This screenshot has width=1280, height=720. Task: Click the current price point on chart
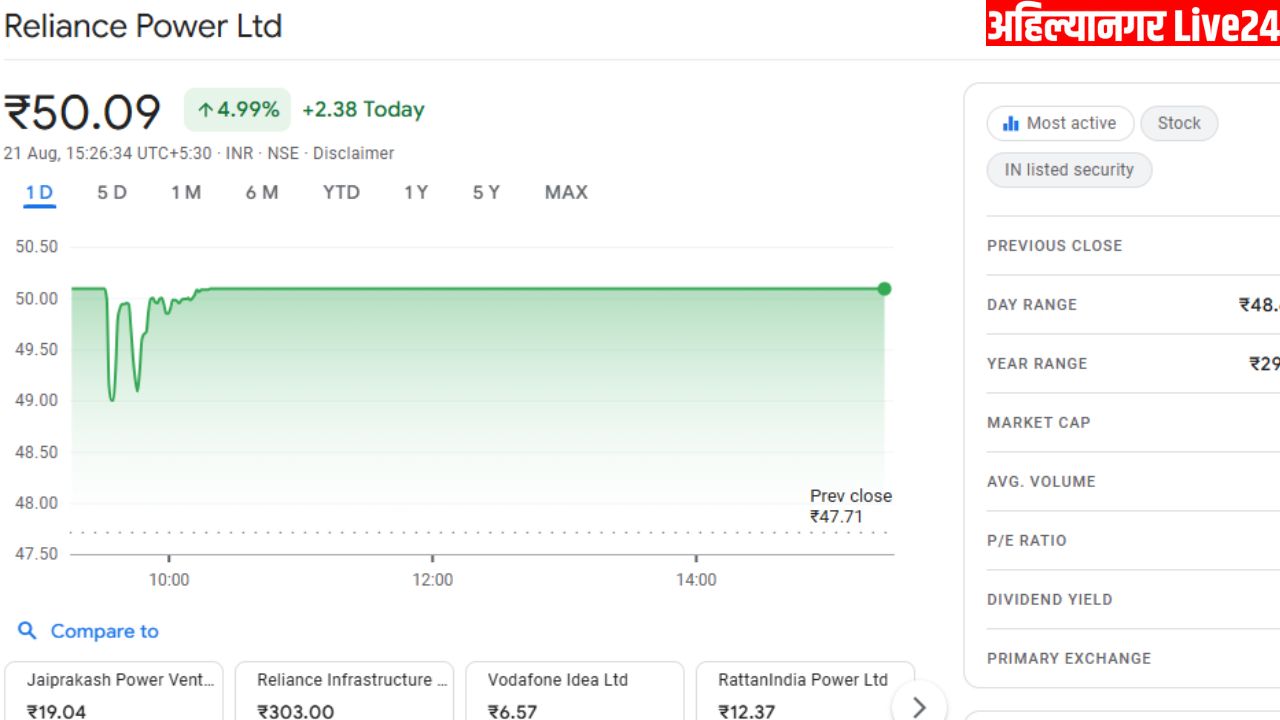point(884,289)
